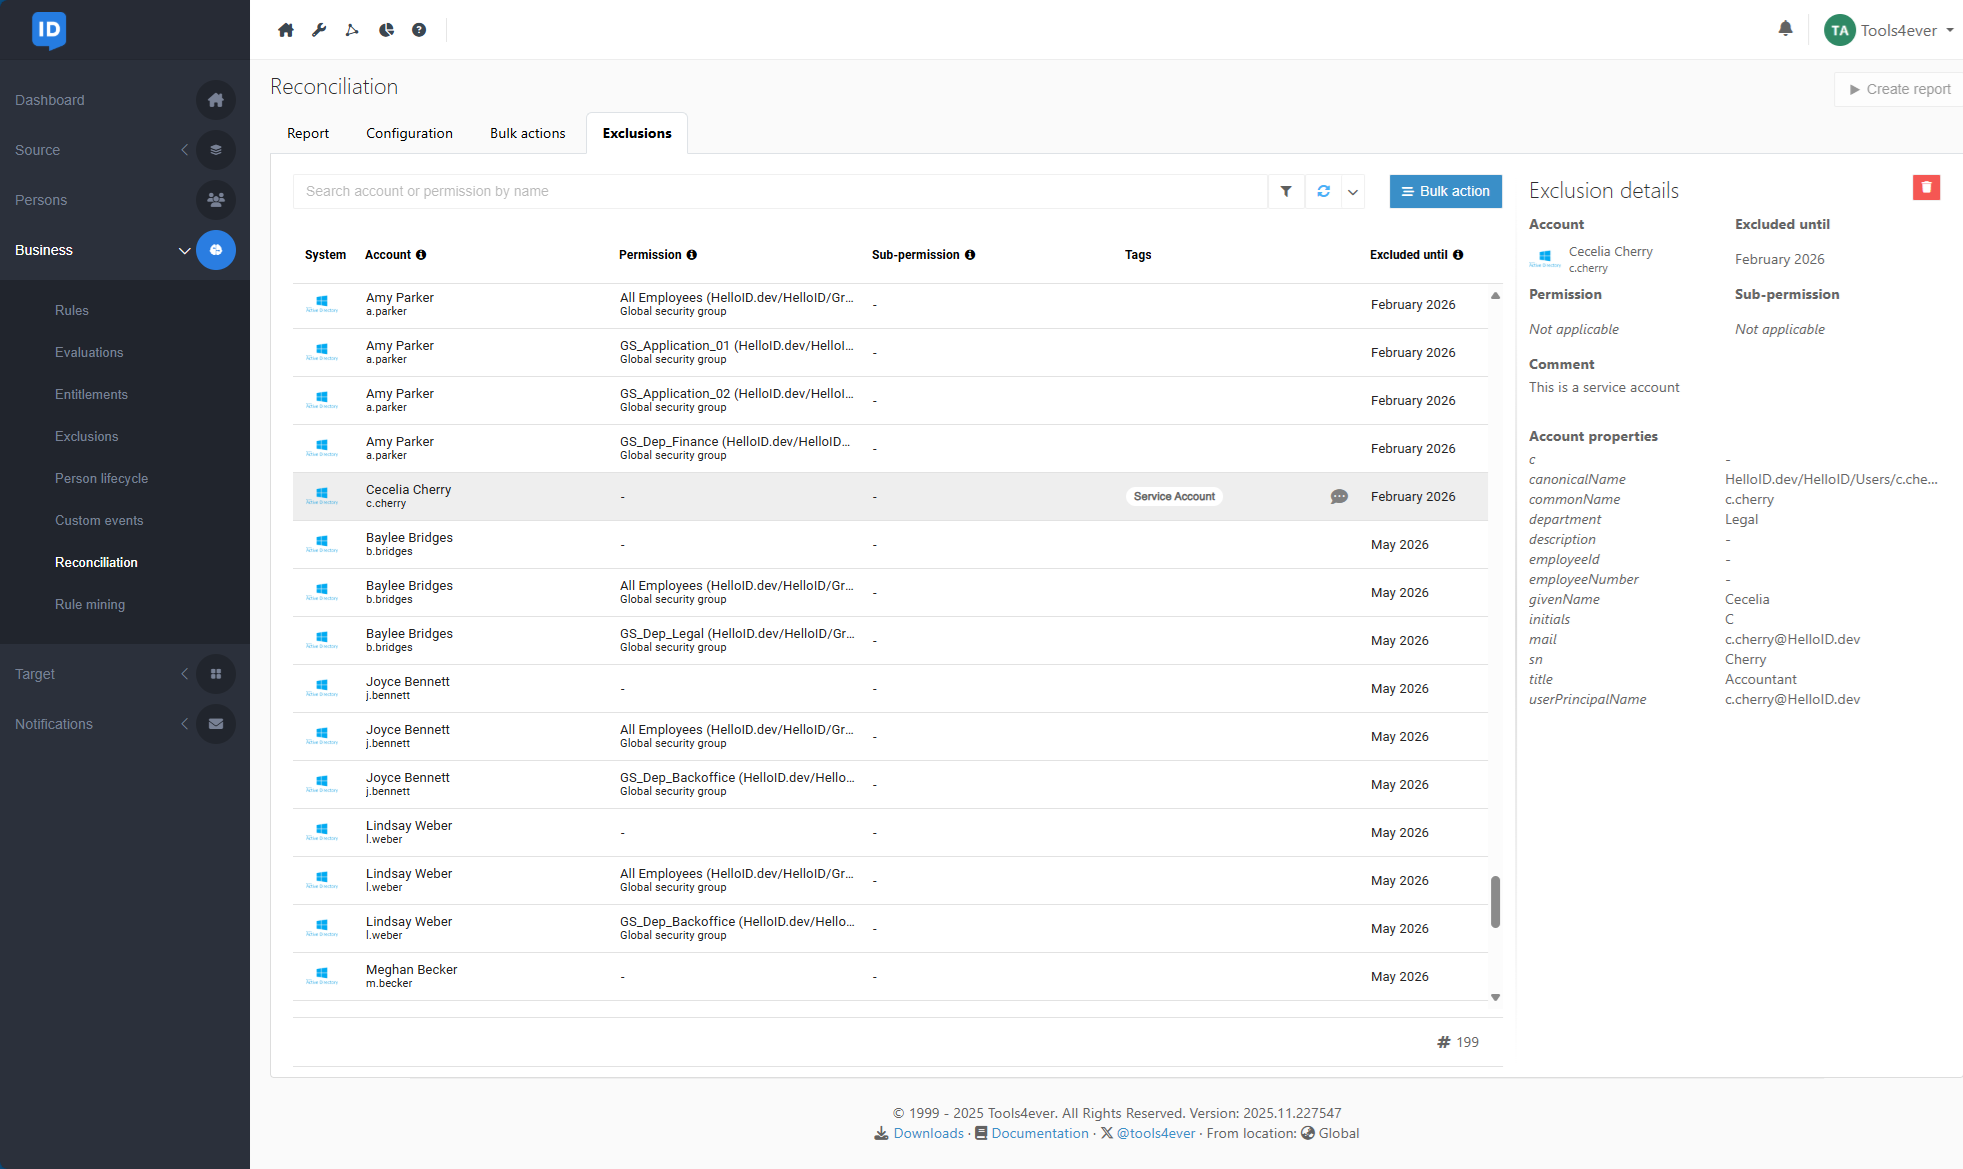Open dropdown arrow next to refresh
This screenshot has width=1963, height=1169.
1353,192
